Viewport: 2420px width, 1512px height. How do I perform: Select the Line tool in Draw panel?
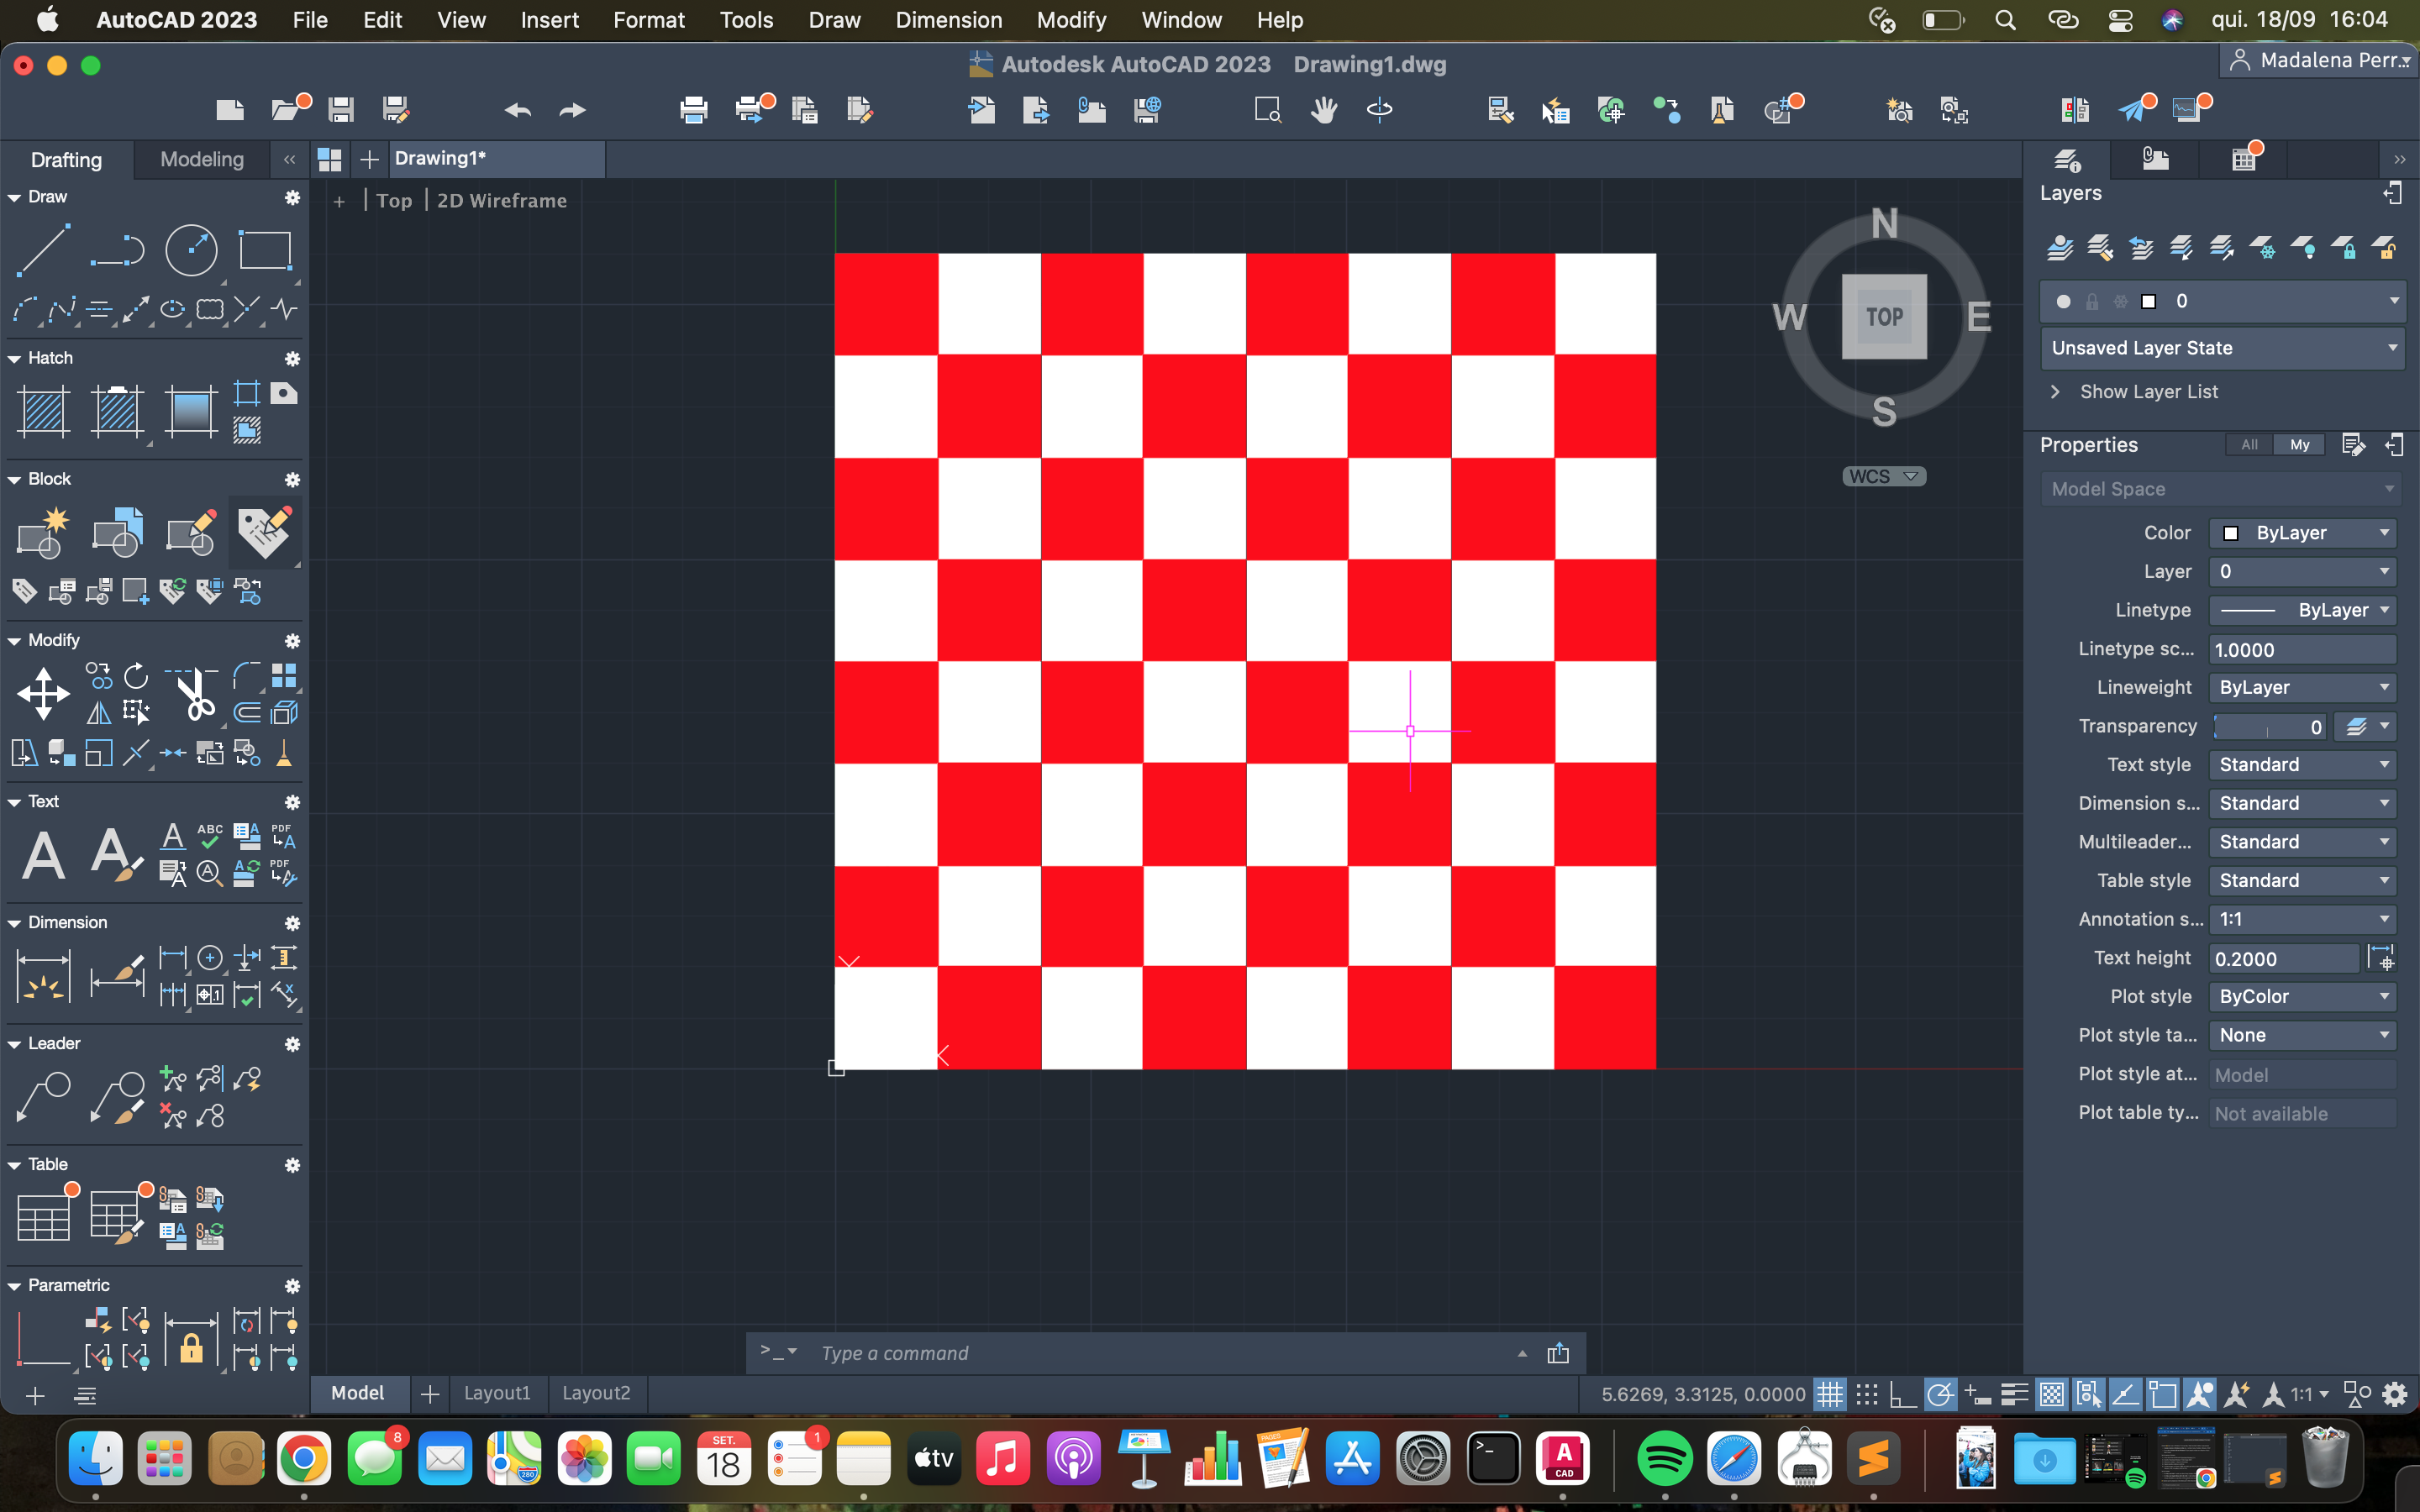pos(43,249)
